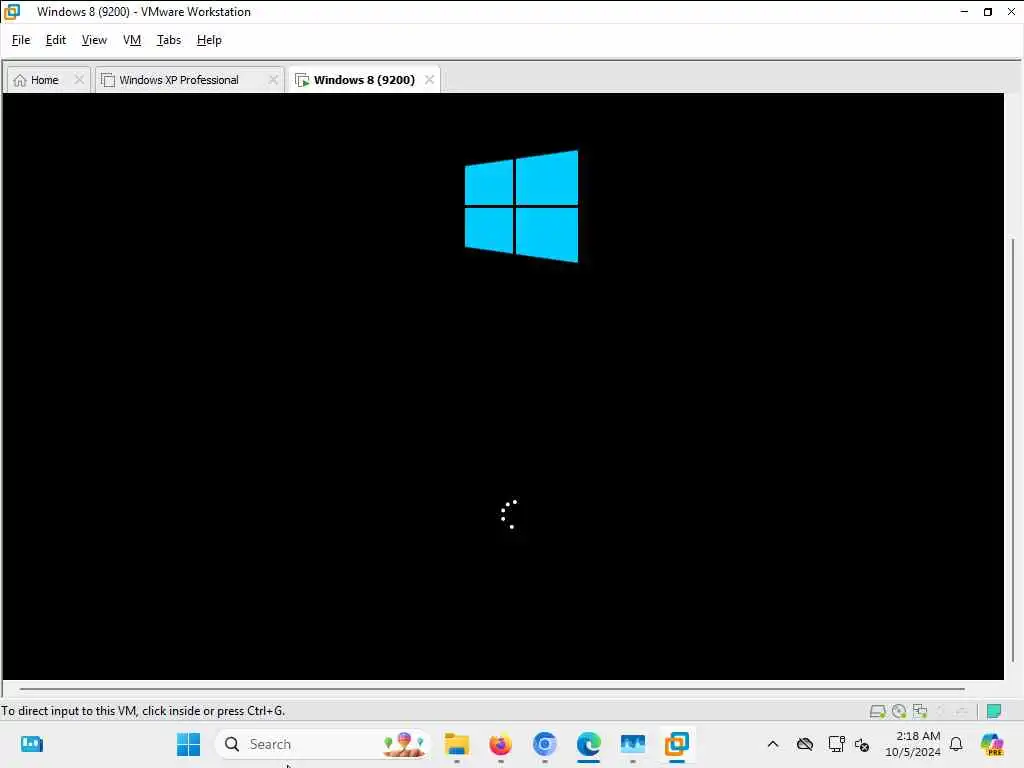Open the VM menu

[132, 40]
